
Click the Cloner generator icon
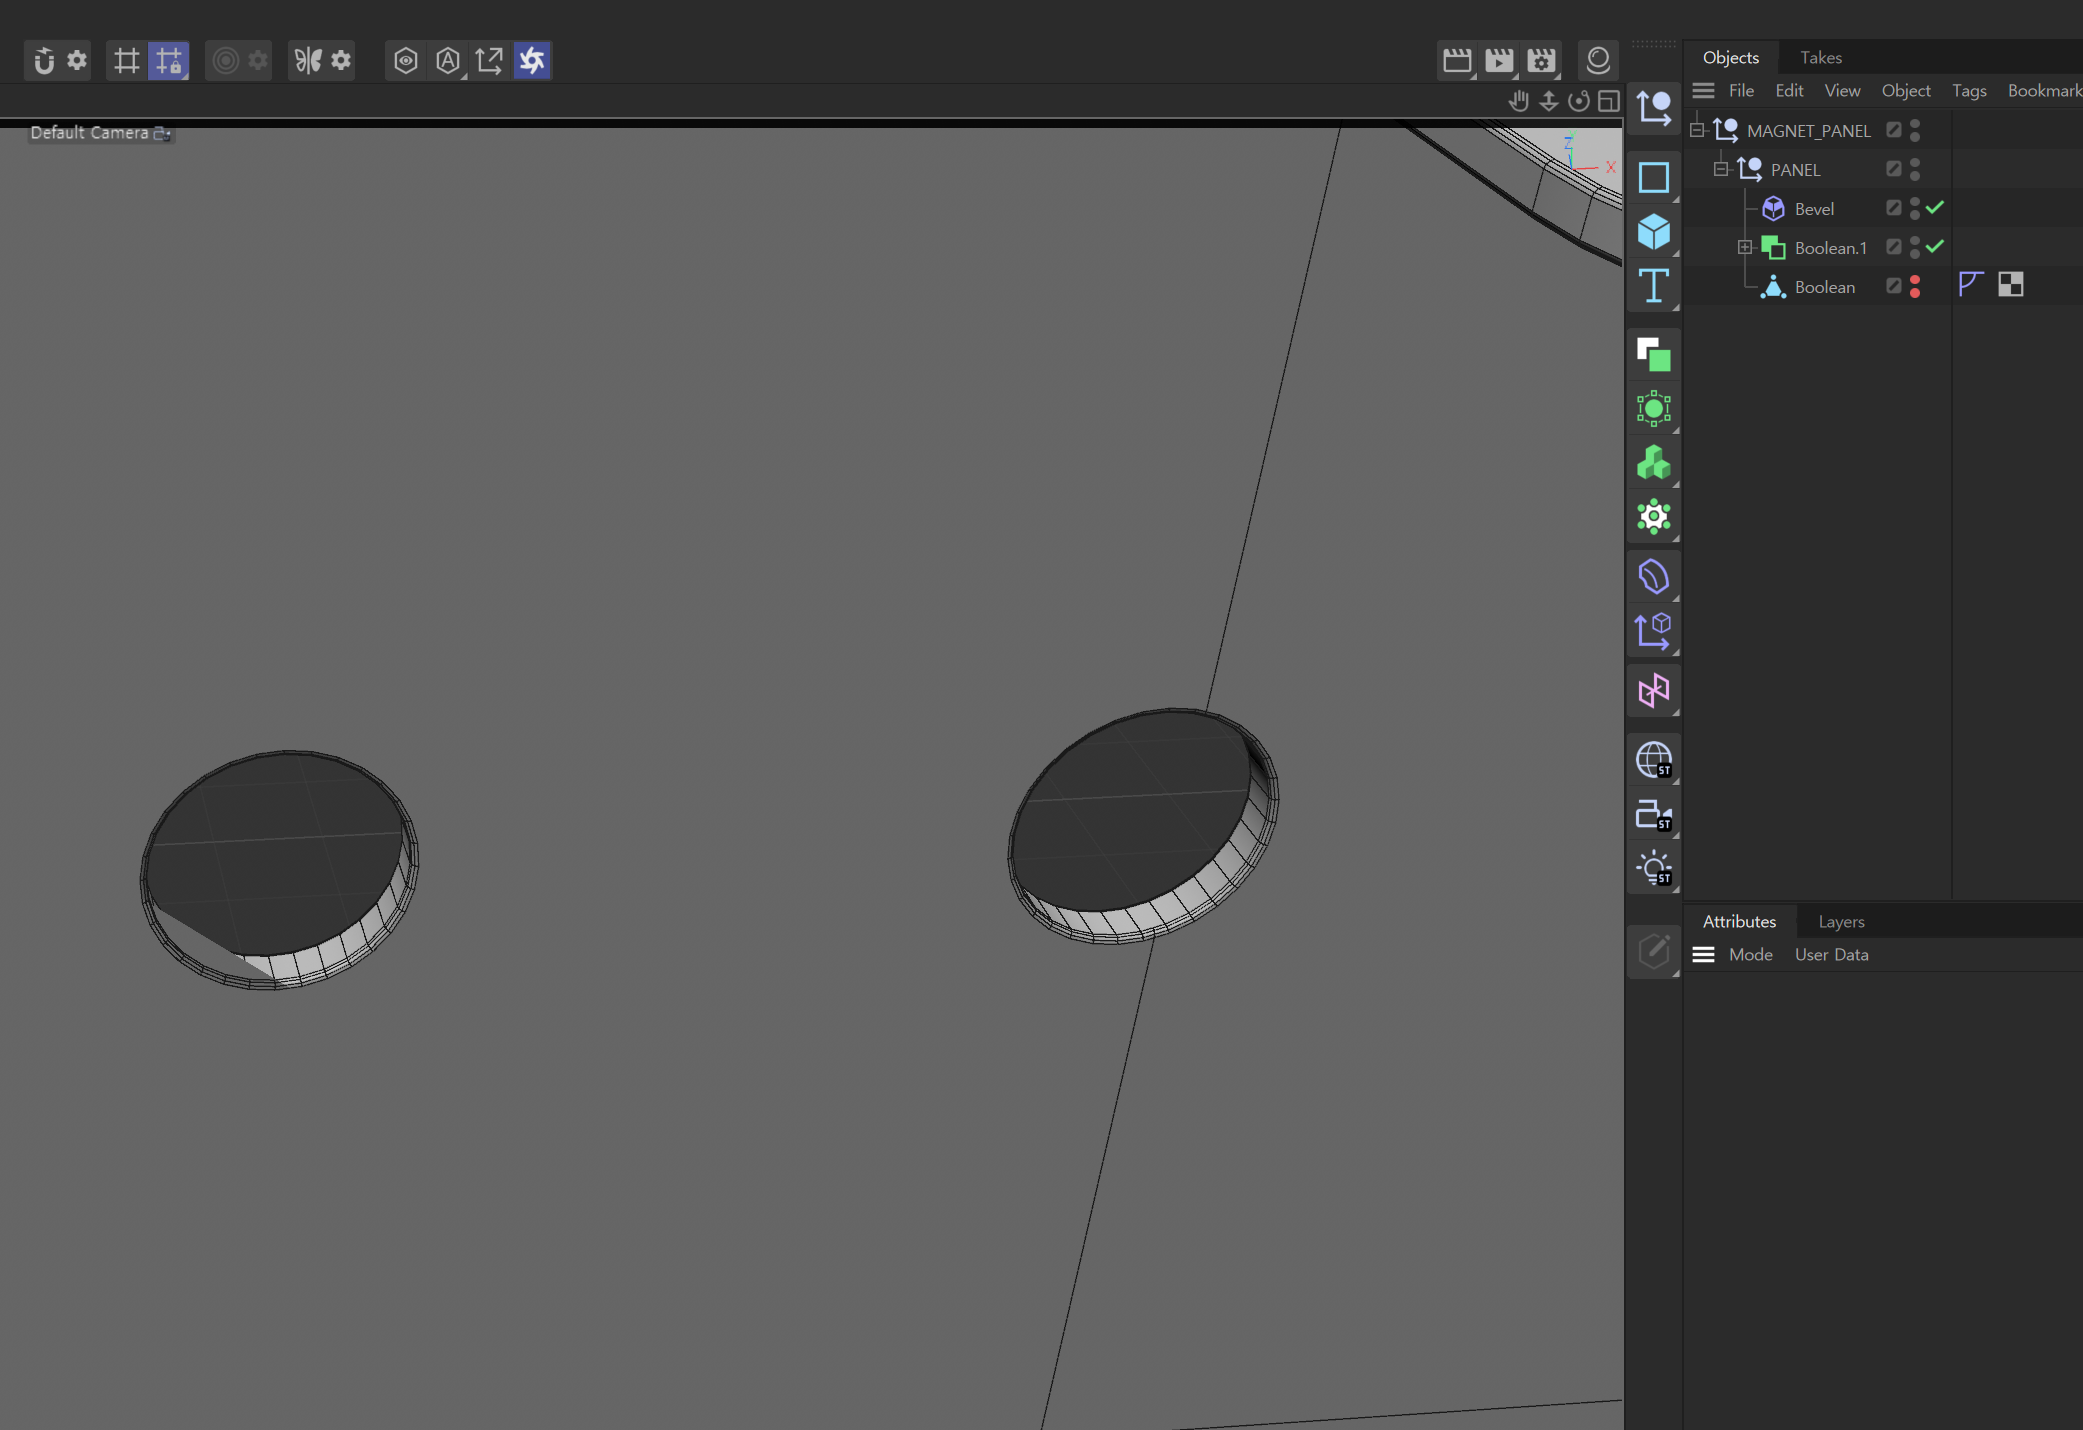click(x=1653, y=463)
